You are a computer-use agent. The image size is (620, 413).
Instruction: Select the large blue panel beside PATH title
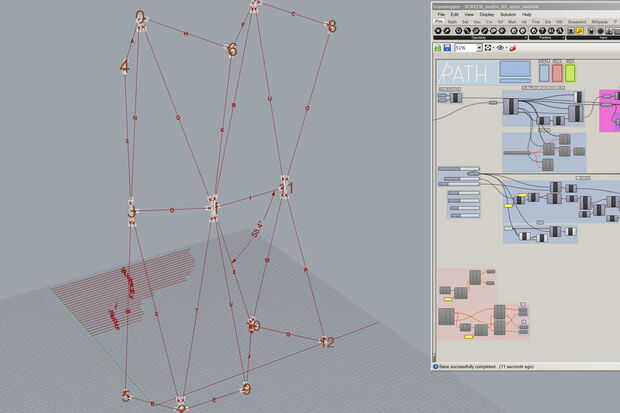(515, 69)
